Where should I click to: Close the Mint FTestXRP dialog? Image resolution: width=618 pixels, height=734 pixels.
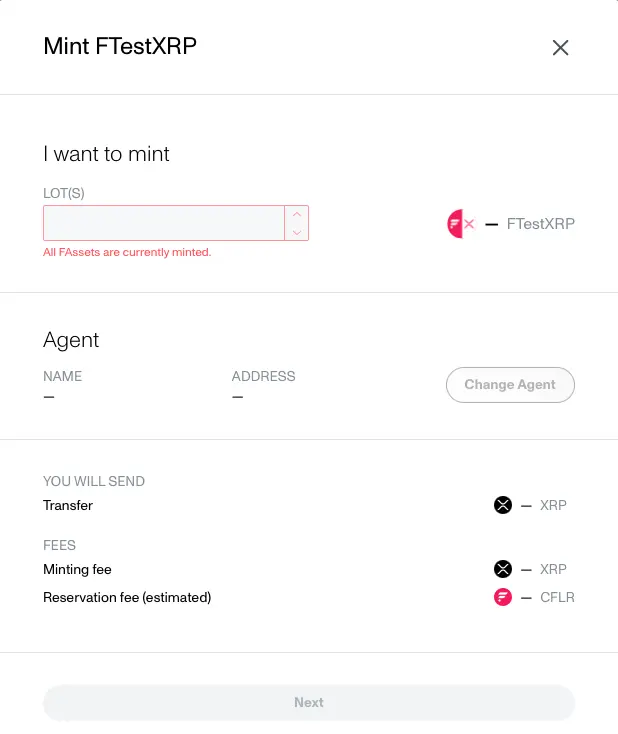[x=560, y=47]
